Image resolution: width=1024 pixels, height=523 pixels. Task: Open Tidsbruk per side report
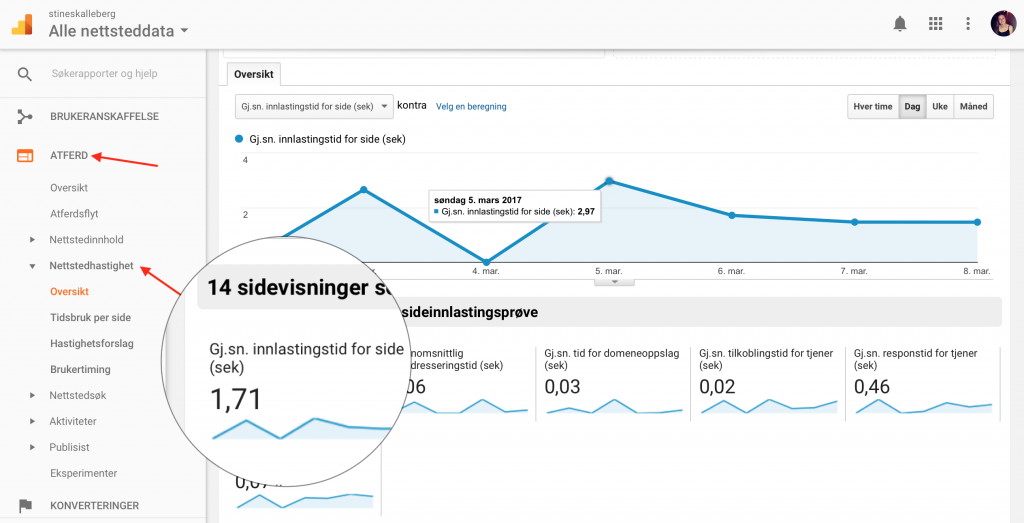point(90,318)
